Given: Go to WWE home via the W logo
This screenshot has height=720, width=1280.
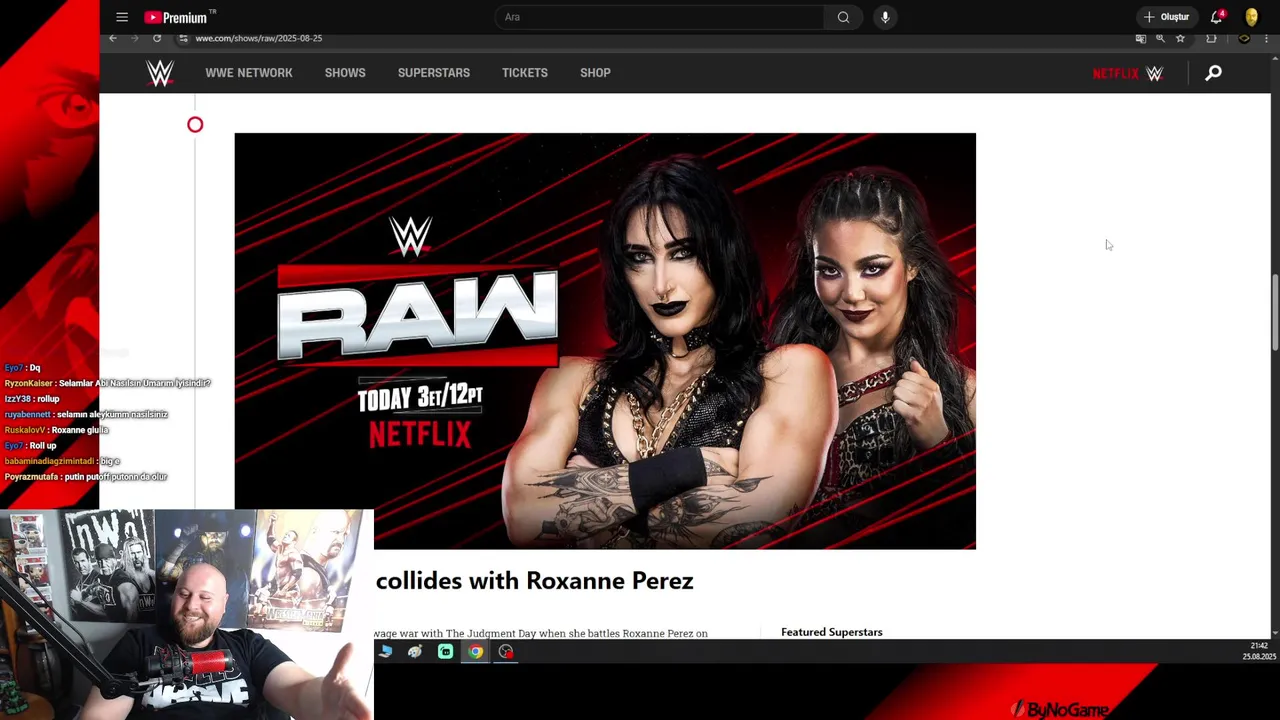Looking at the screenshot, I should pyautogui.click(x=160, y=72).
